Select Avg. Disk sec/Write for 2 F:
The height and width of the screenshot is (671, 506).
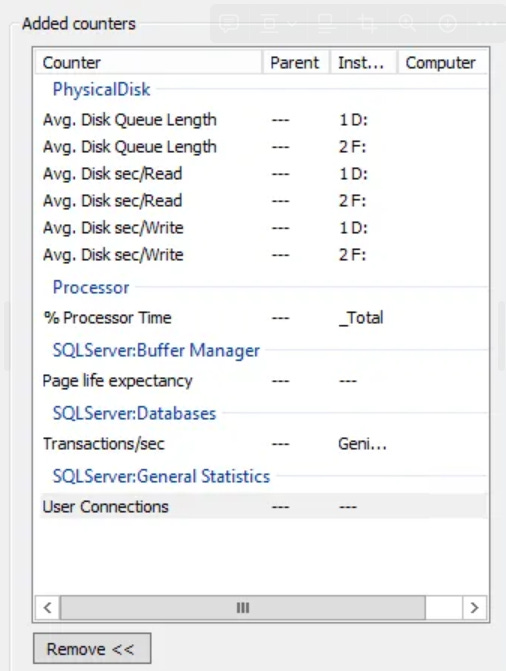(x=263, y=255)
